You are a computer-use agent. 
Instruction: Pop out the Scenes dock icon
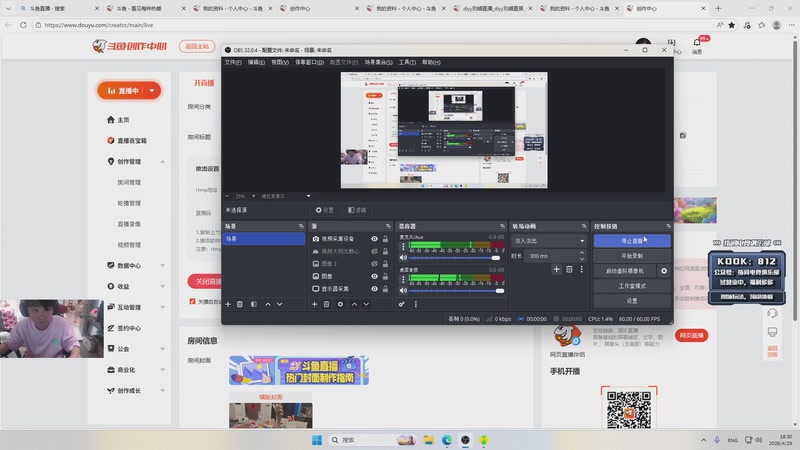pyautogui.click(x=301, y=226)
